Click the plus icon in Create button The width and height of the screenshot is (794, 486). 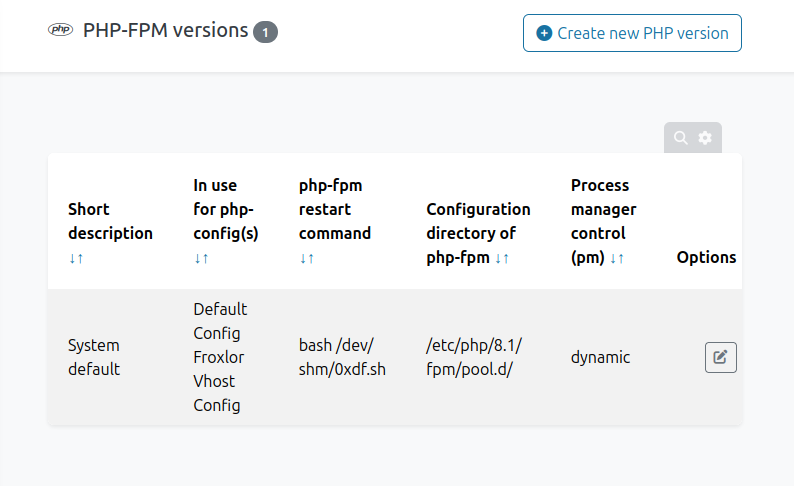(544, 33)
